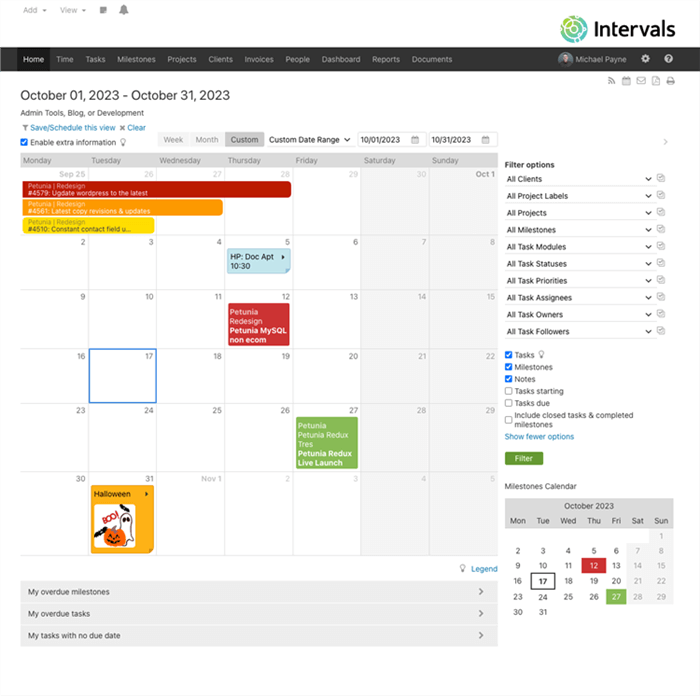Click the lightbulb beside Legend

[x=462, y=568]
